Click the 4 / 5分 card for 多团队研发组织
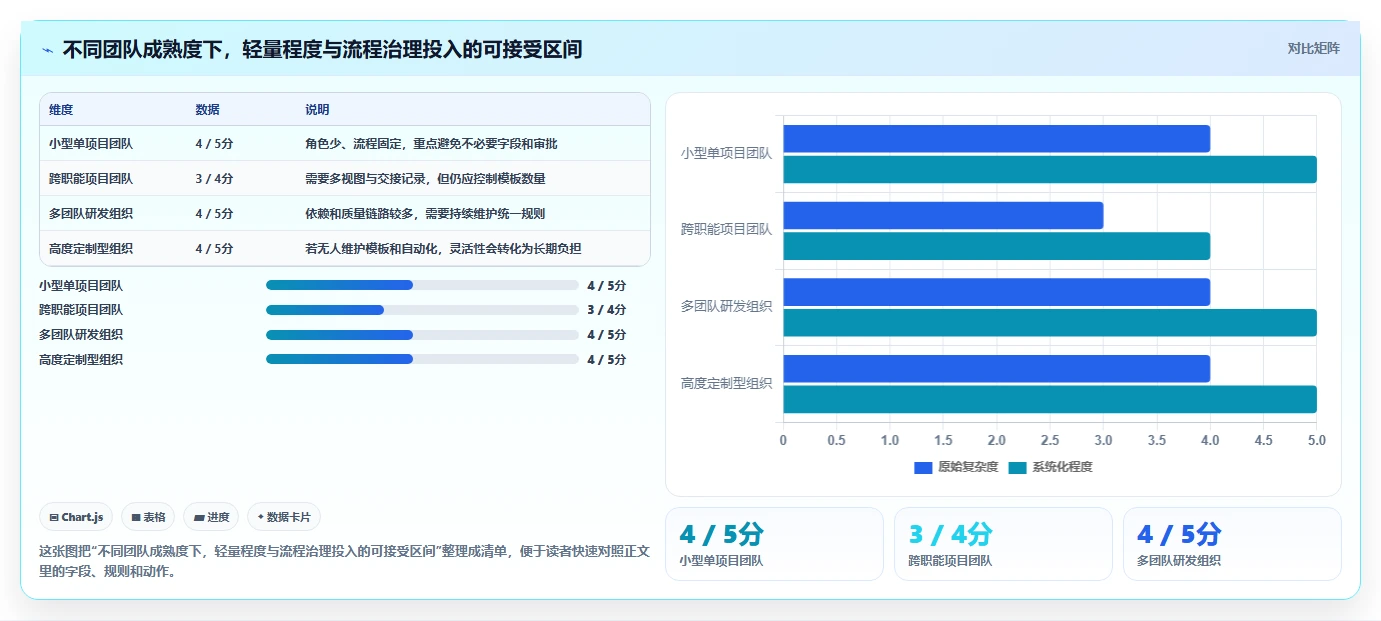This screenshot has height=621, width=1381. click(1232, 544)
